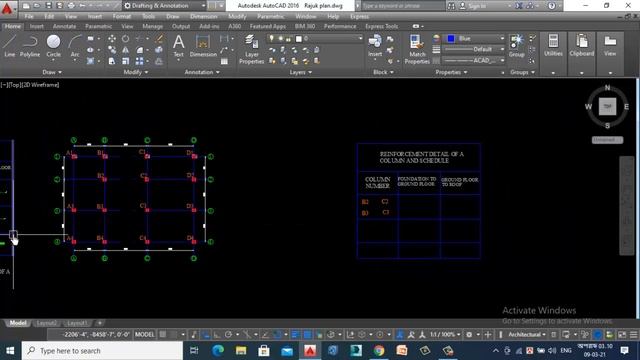Click the viewport label Top control
Image resolution: width=640 pixels, height=360 pixels.
click(x=15, y=85)
